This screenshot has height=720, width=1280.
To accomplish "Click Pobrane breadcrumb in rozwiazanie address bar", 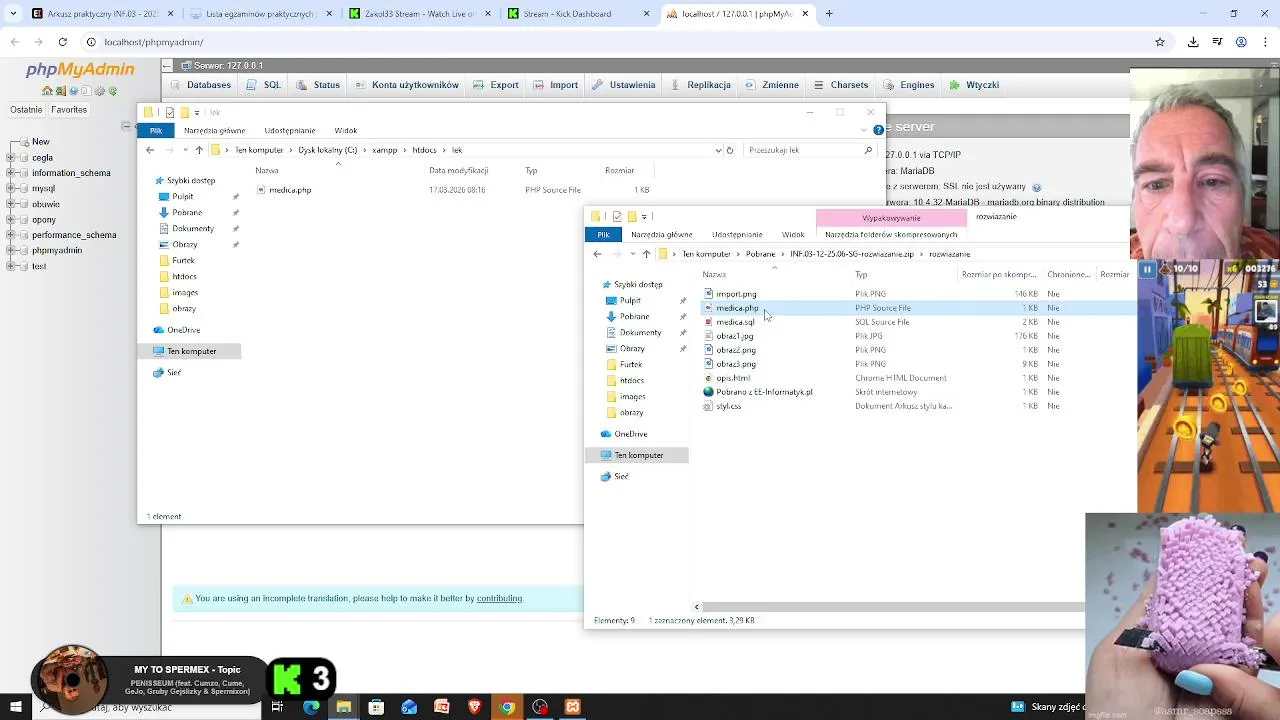I will click(760, 254).
